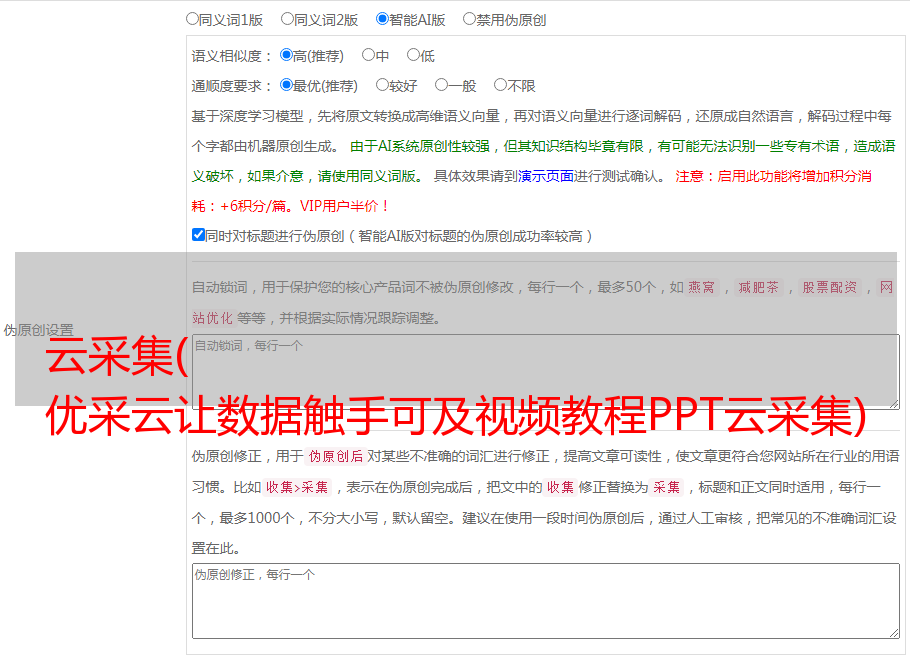Set 语义相似度 to 高(推荐)

pyautogui.click(x=286, y=55)
